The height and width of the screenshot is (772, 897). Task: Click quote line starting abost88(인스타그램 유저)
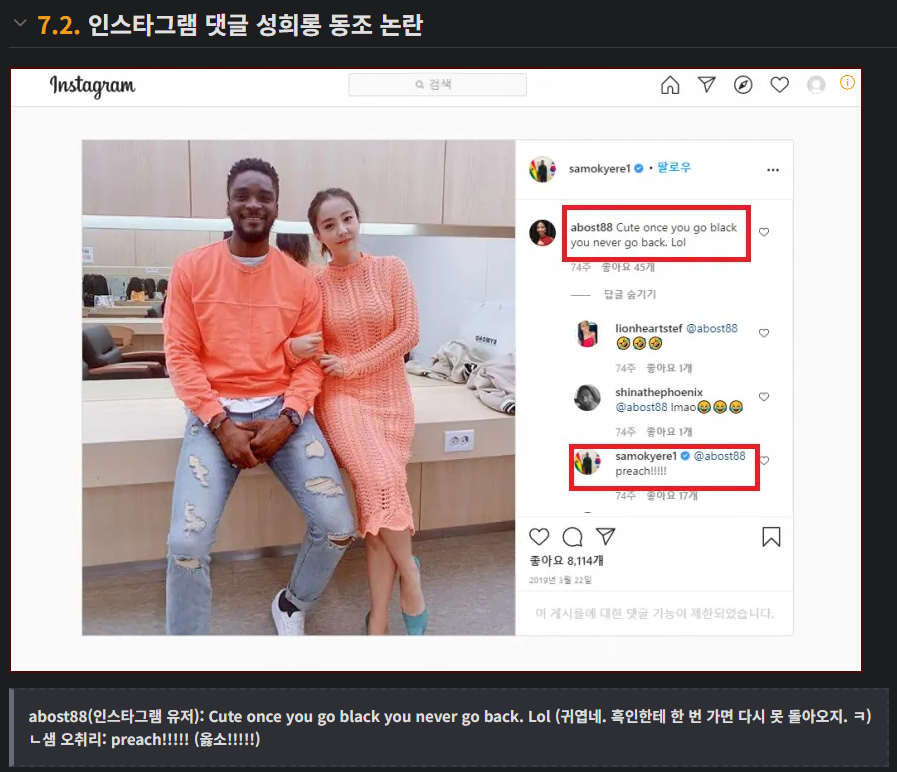(450, 716)
